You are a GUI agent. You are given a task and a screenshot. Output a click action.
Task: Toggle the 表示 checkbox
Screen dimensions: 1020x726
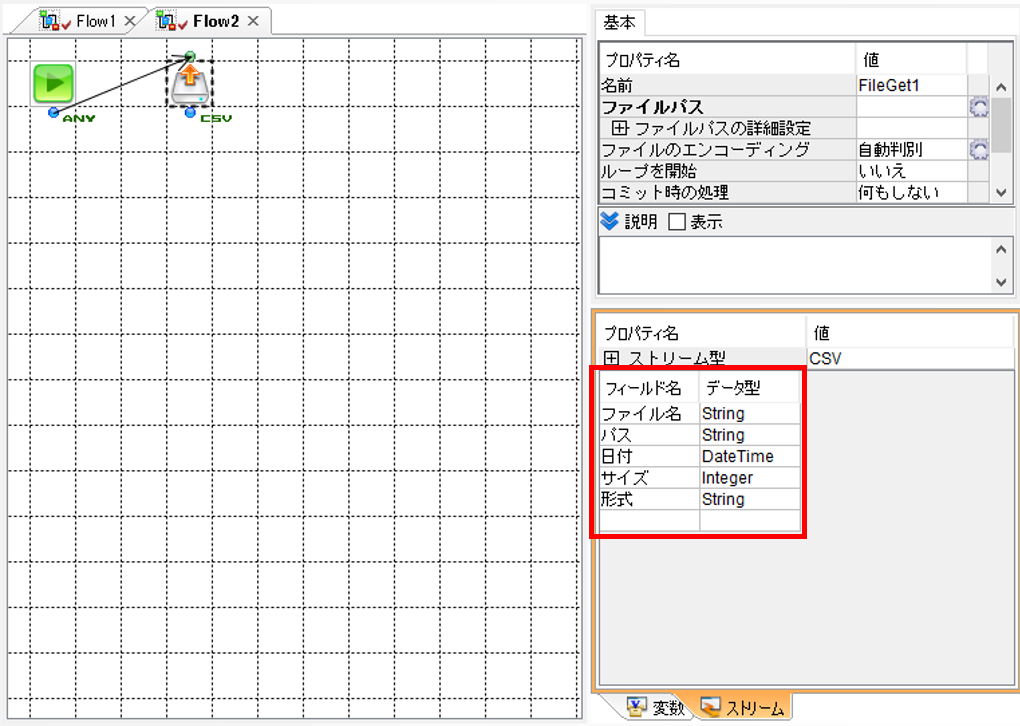677,222
